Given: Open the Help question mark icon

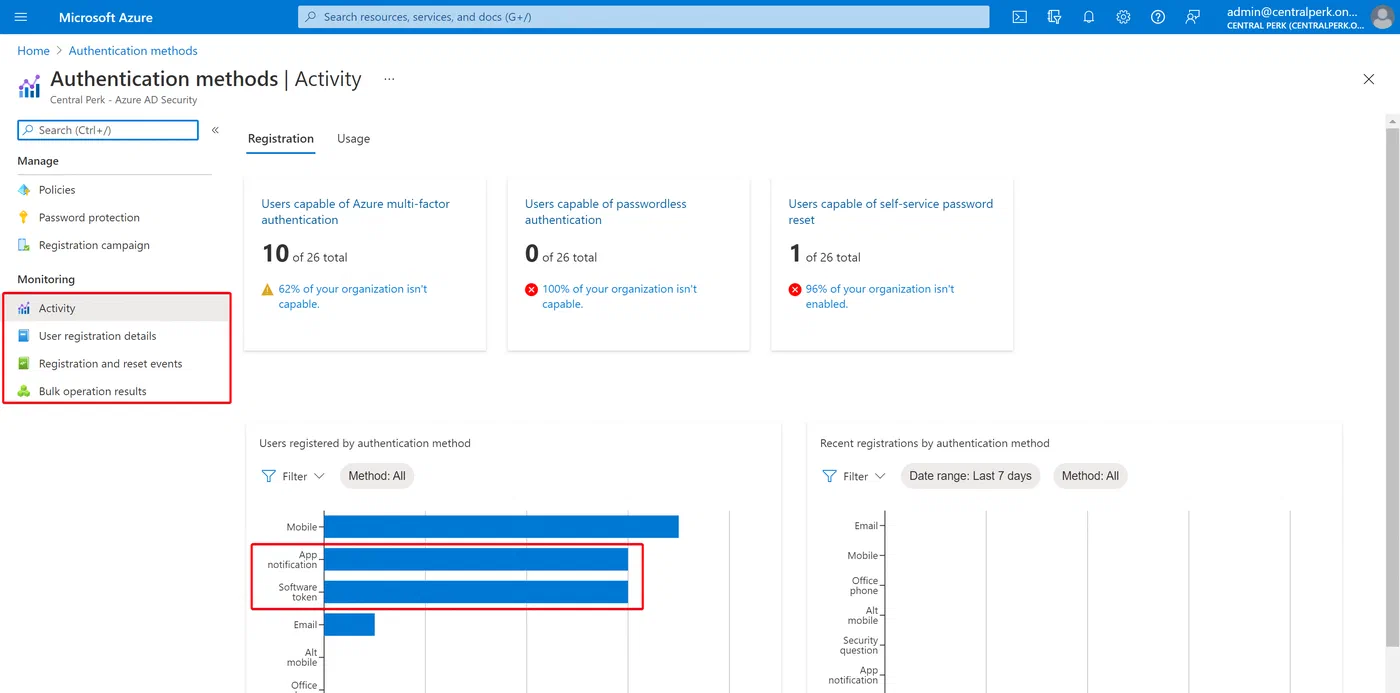Looking at the screenshot, I should (1158, 17).
